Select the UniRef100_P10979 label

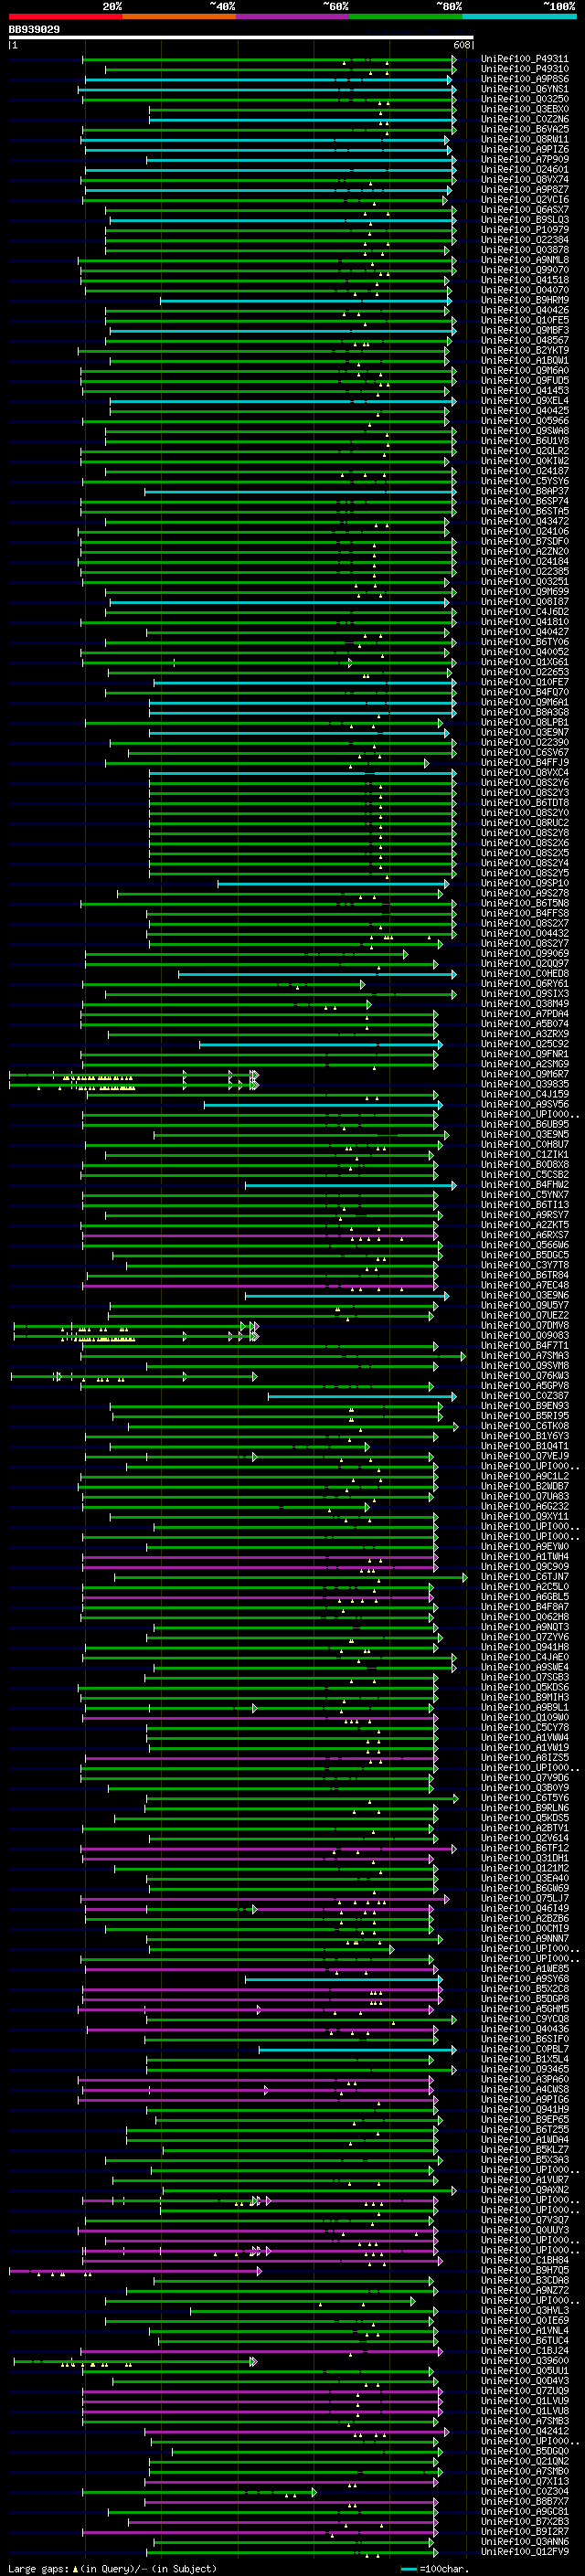click(x=524, y=230)
